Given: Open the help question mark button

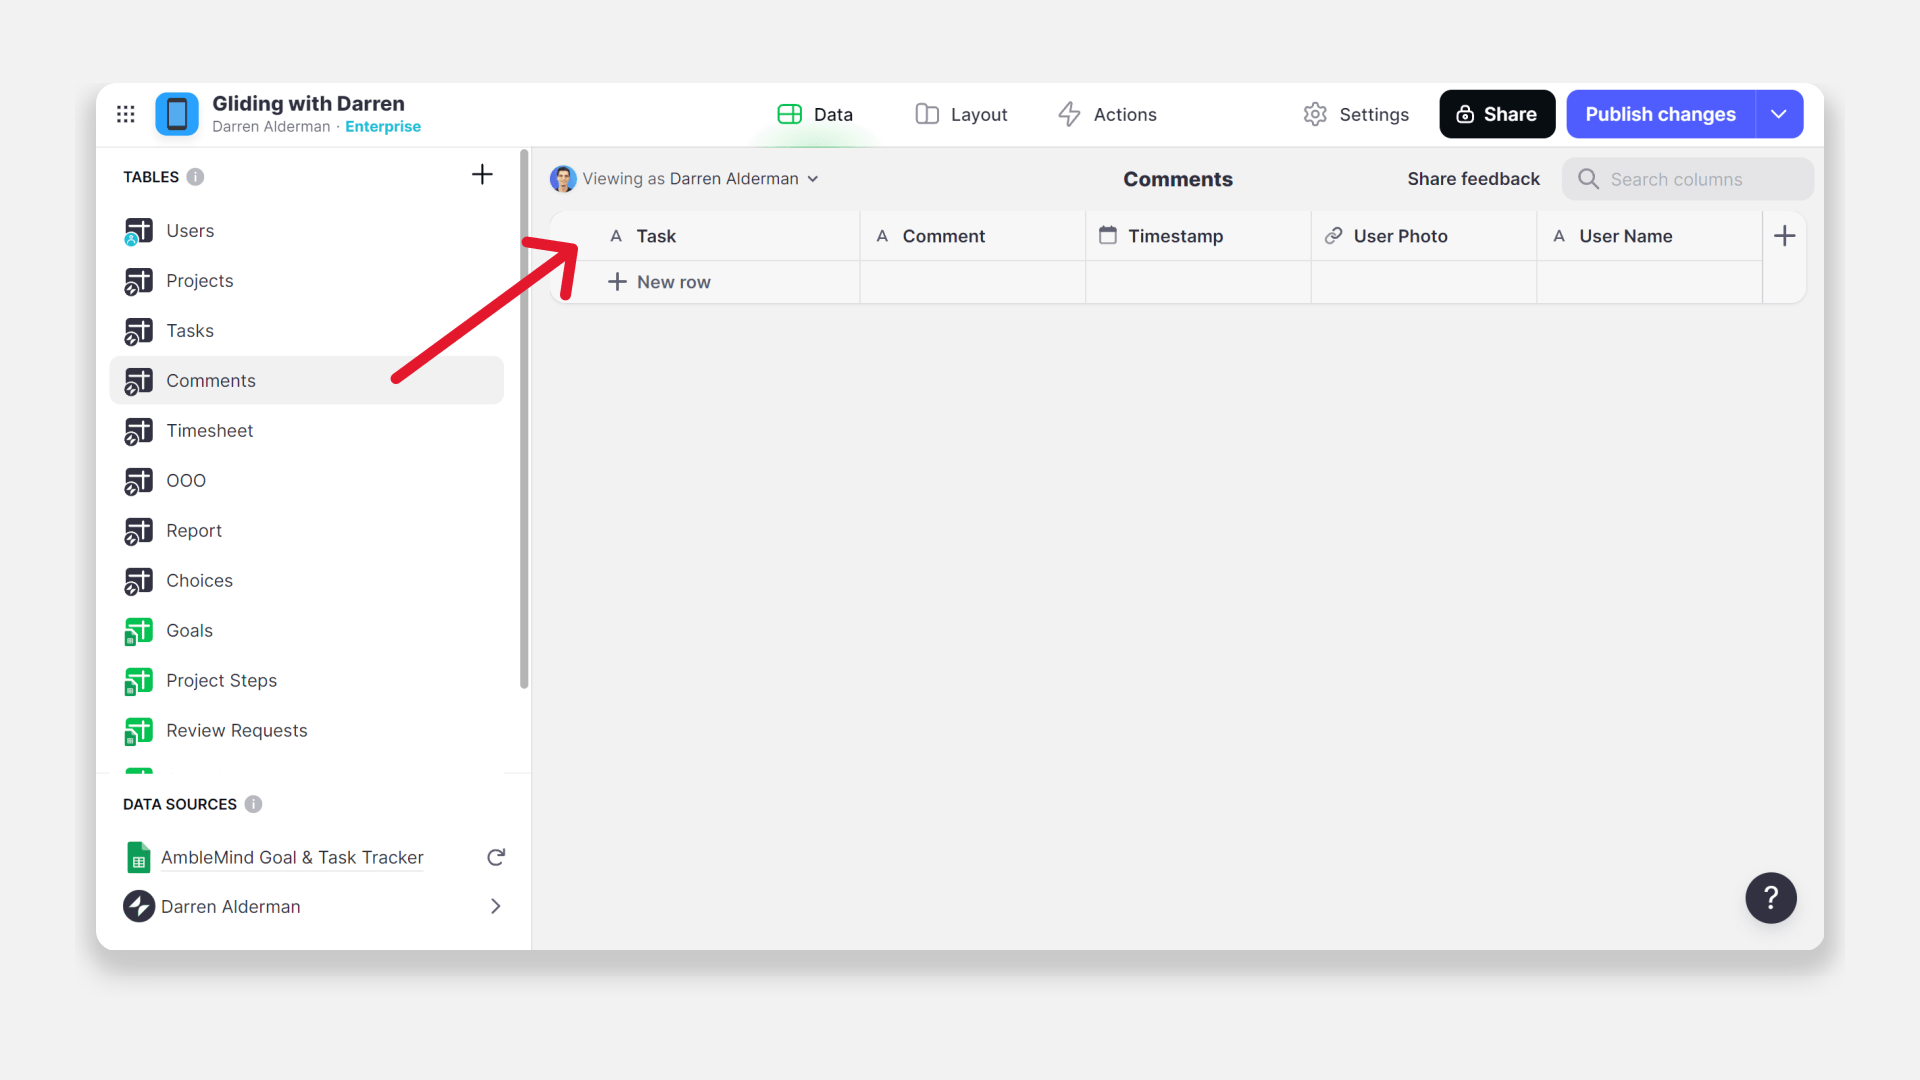Looking at the screenshot, I should tap(1770, 898).
